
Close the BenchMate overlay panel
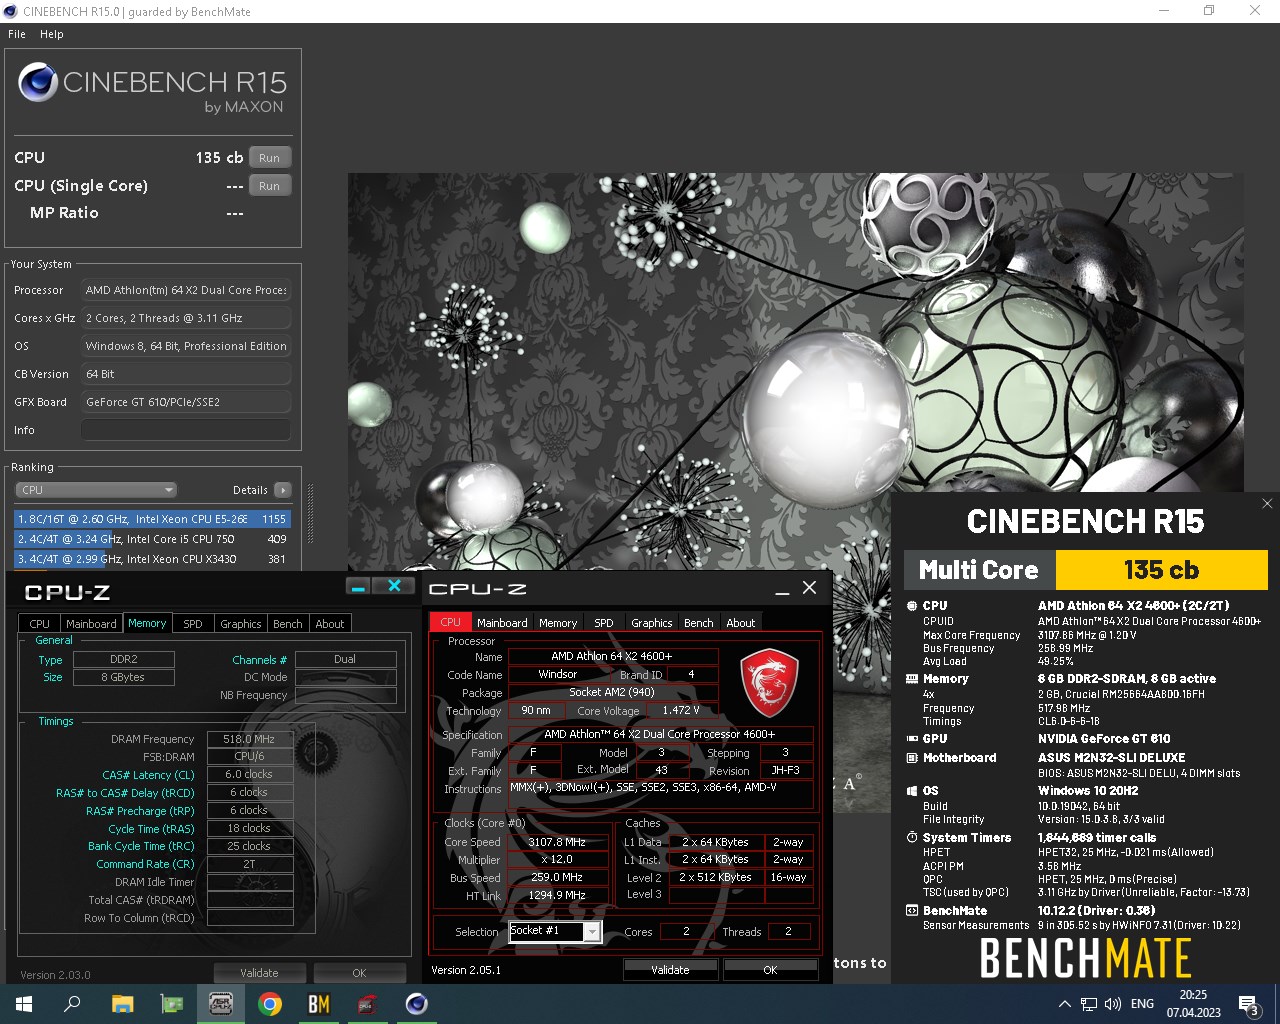coord(1267,504)
